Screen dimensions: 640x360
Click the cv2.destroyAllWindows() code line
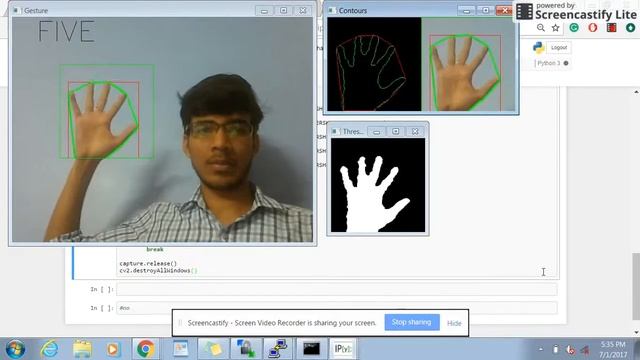click(158, 270)
